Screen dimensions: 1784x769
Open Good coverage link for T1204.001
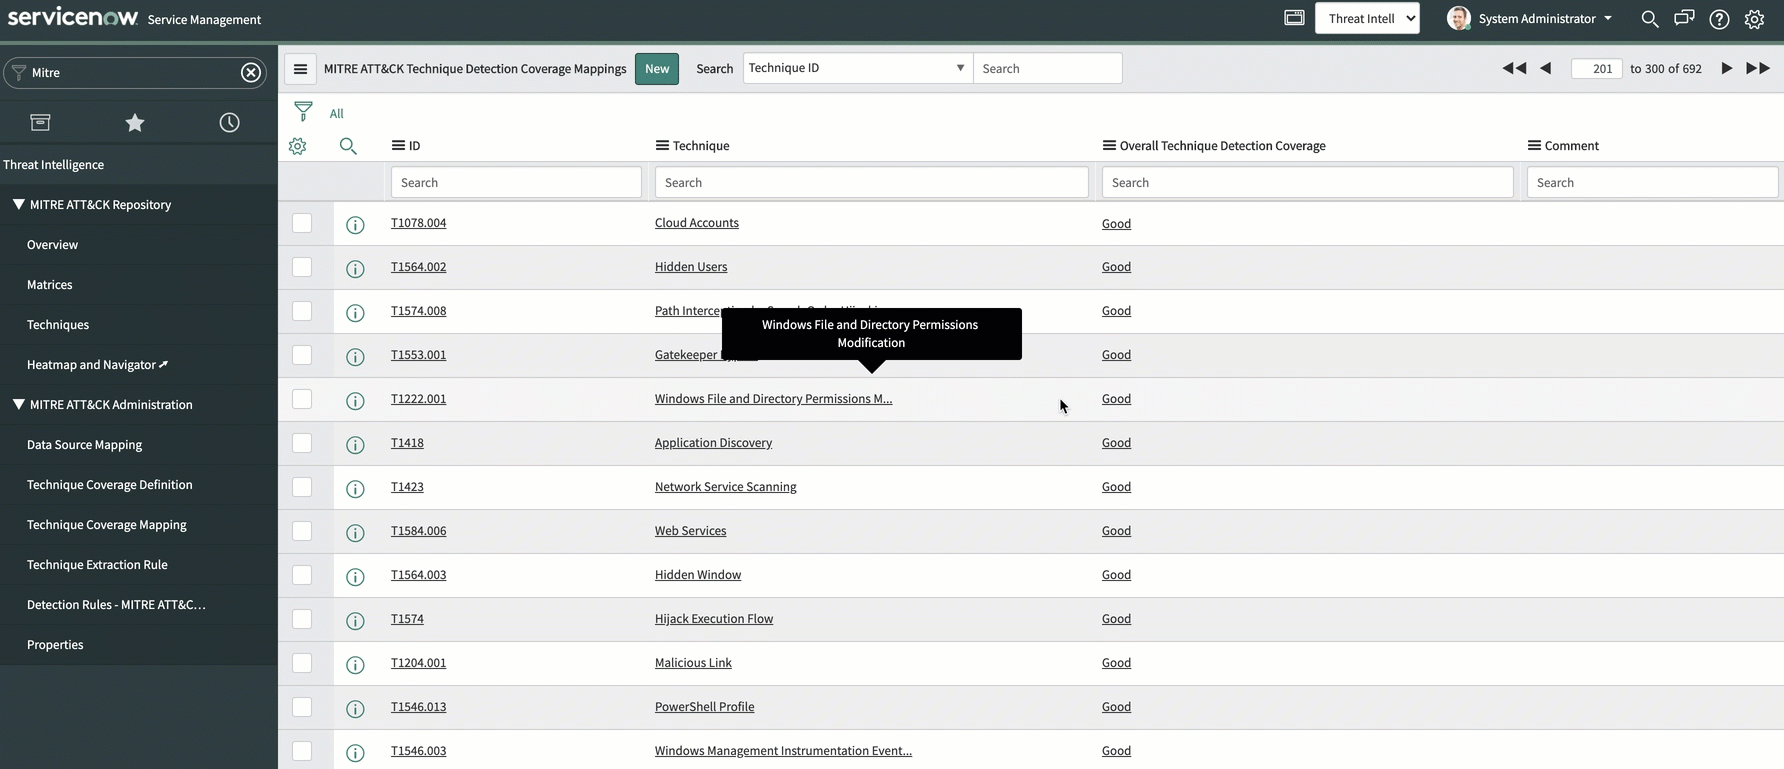1116,663
